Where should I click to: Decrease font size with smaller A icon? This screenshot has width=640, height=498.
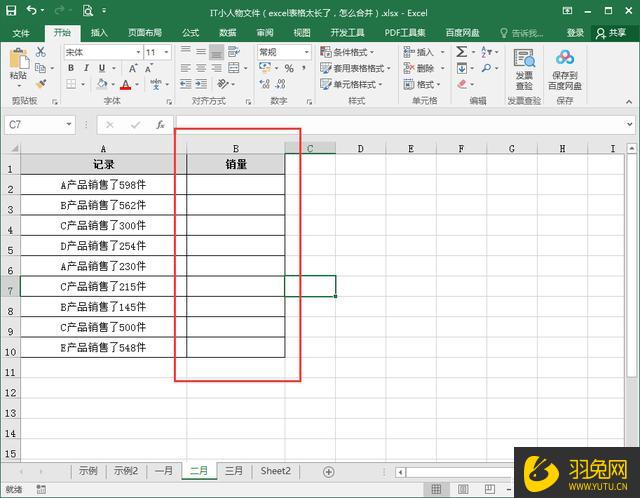[x=149, y=68]
